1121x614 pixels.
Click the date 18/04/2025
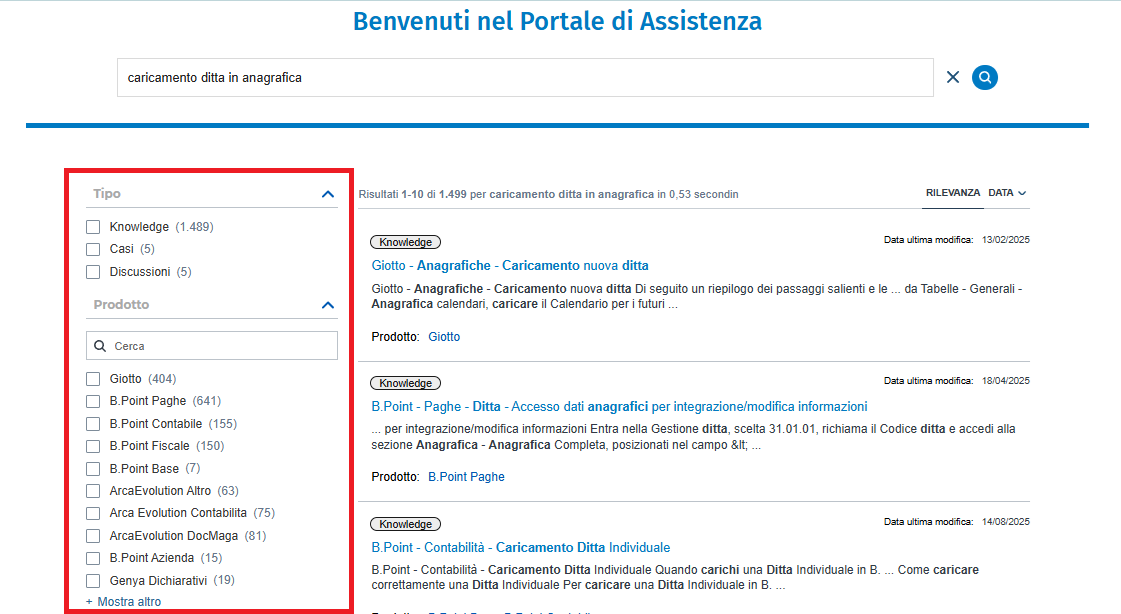[x=1005, y=381]
